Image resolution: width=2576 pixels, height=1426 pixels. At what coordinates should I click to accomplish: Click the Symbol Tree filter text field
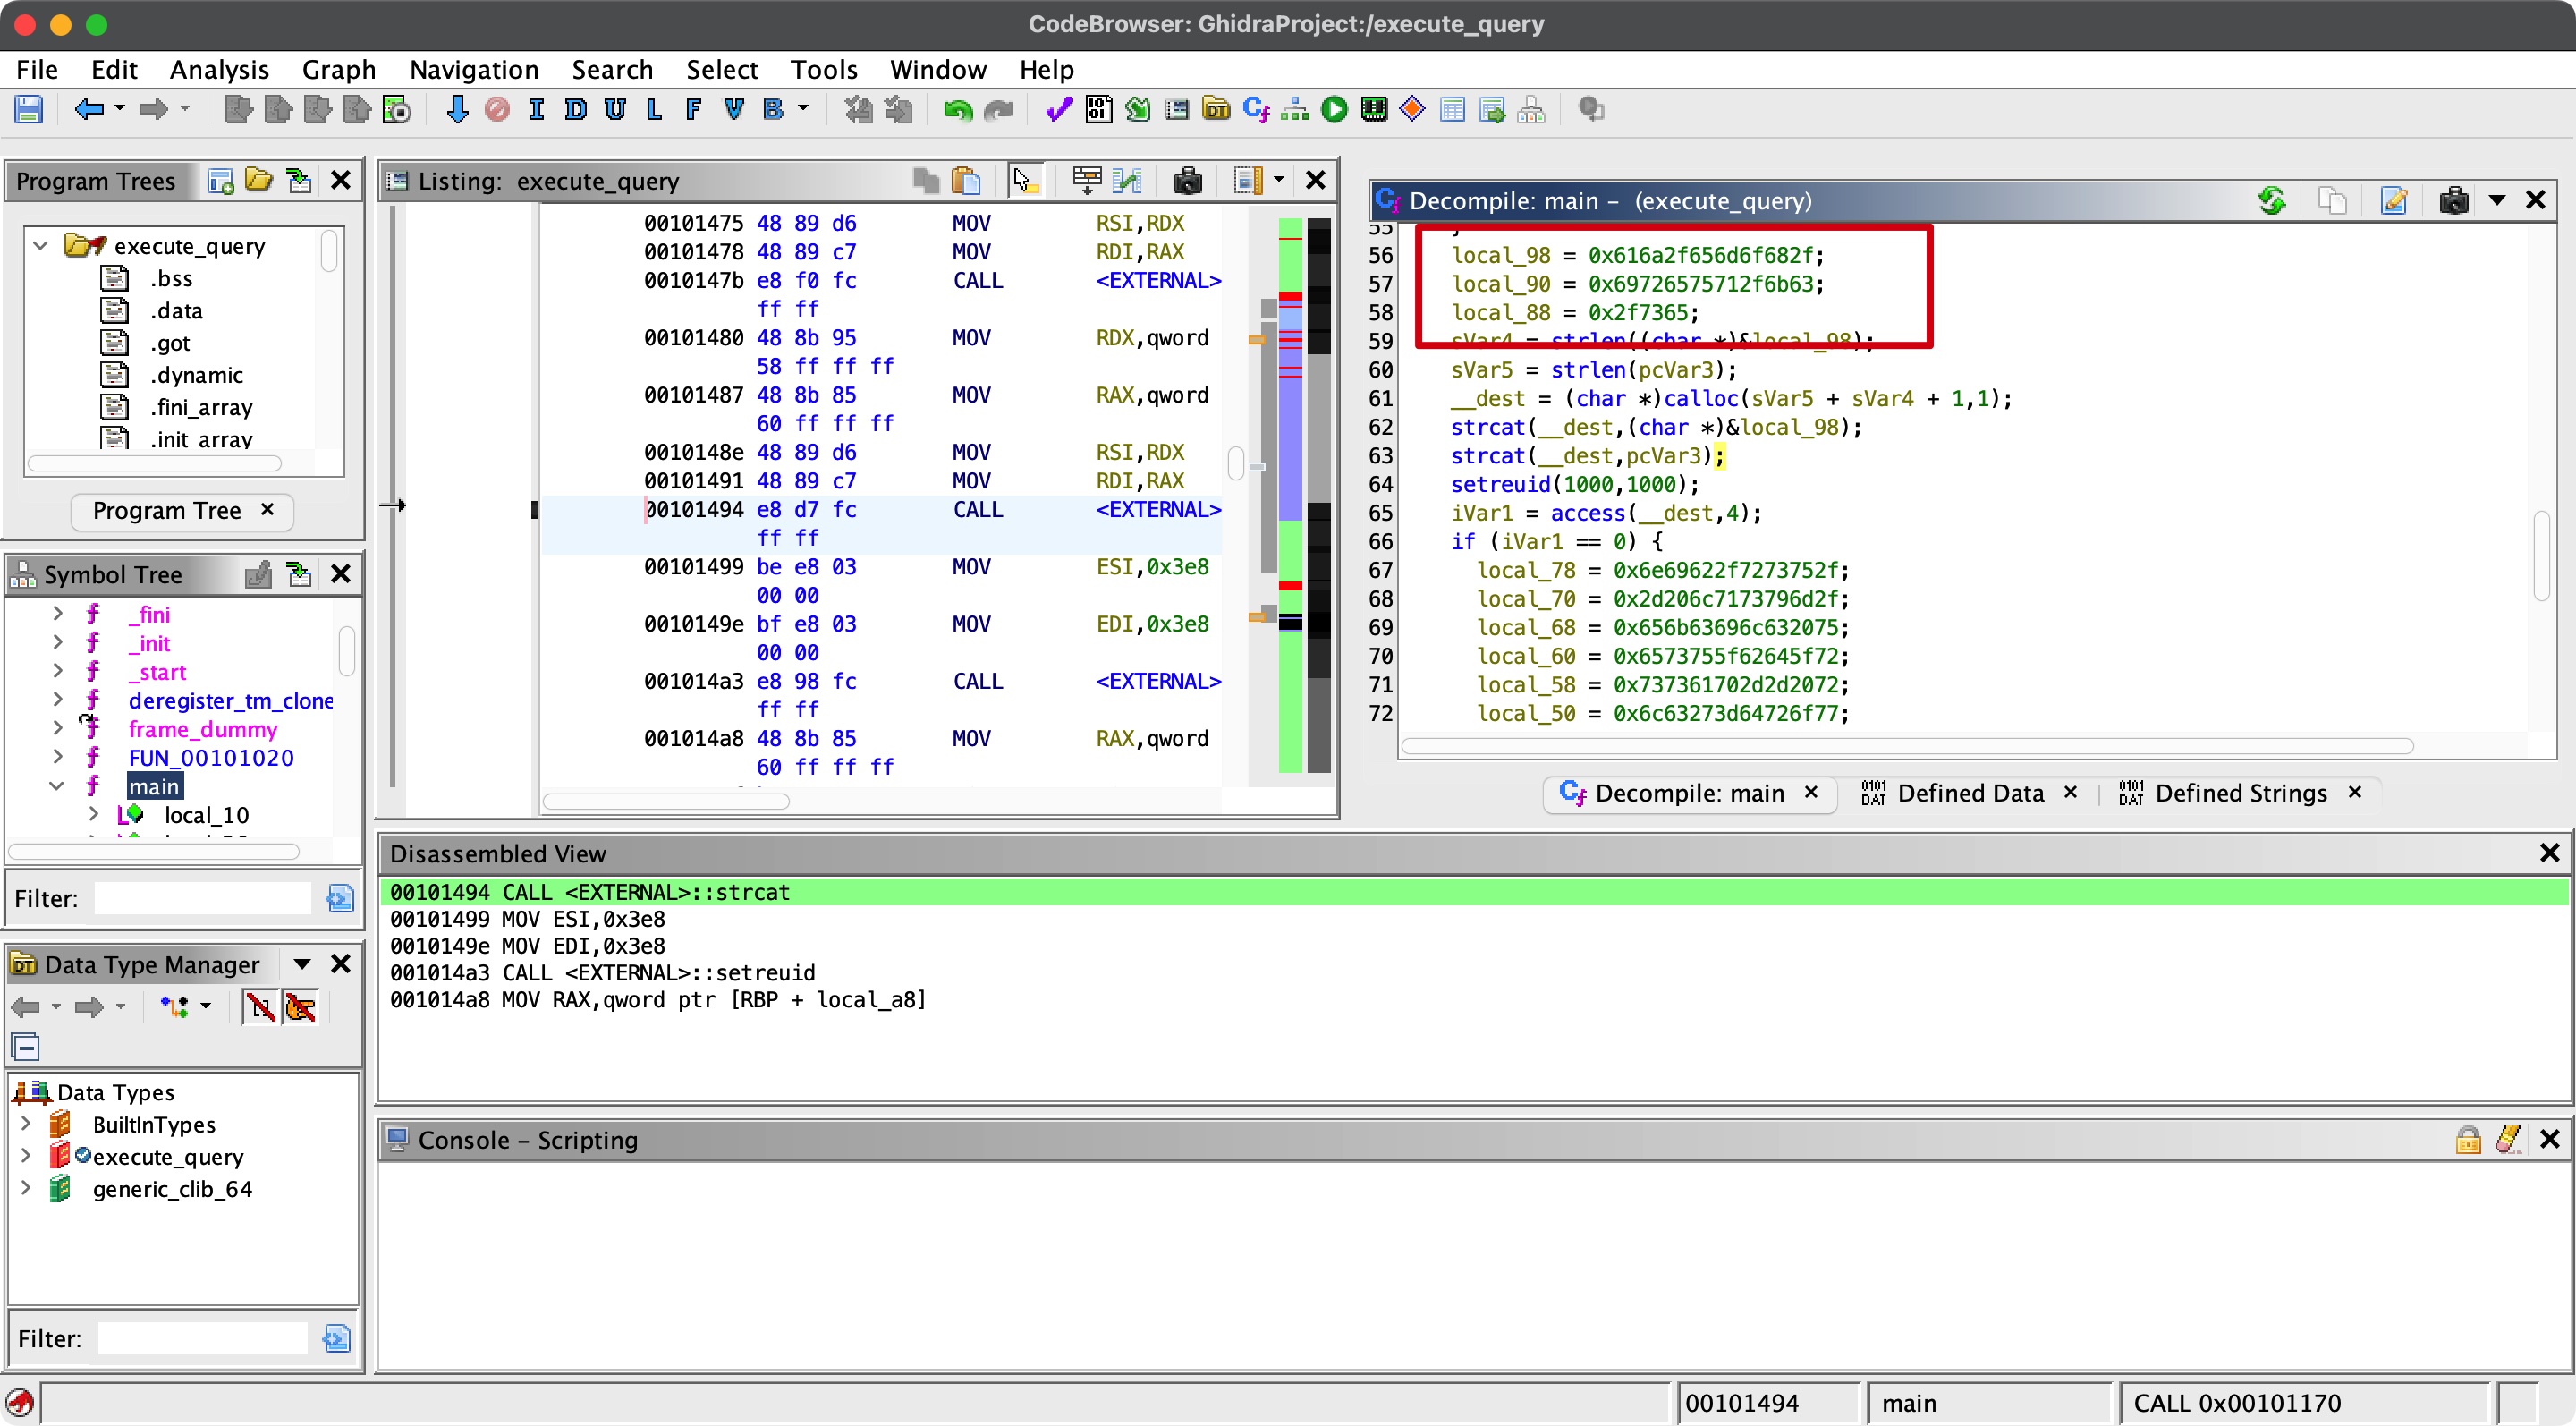tap(202, 898)
